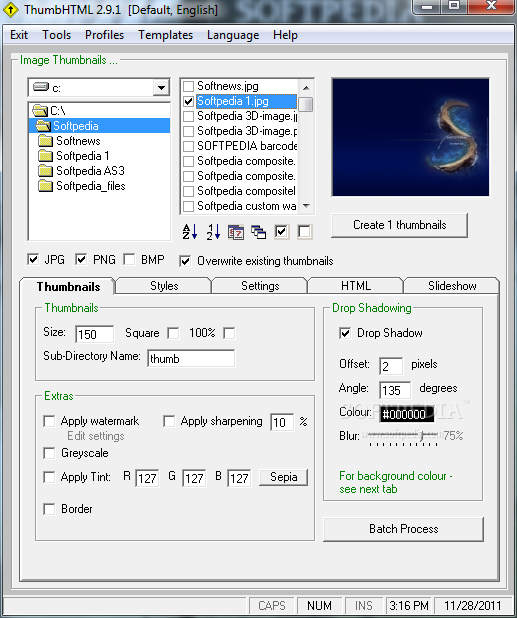The height and width of the screenshot is (618, 517).
Task: Click Create 1 thumbnails button
Action: (x=400, y=225)
